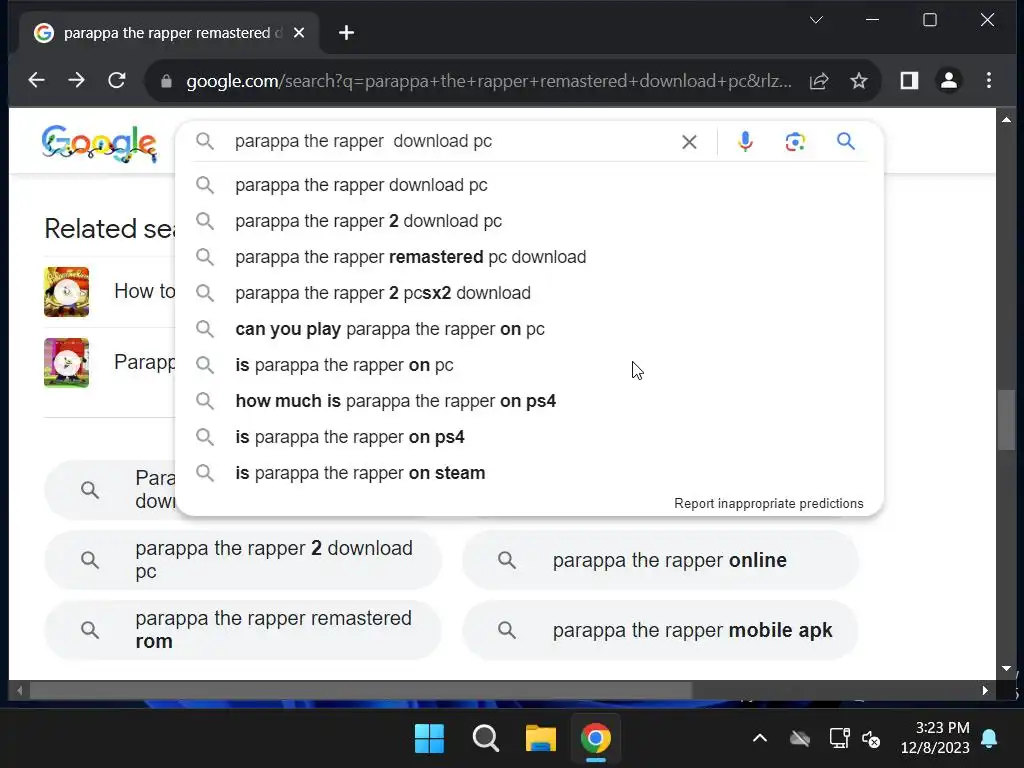Open Windows taskbar search
Image resolution: width=1024 pixels, height=768 pixels.
485,739
